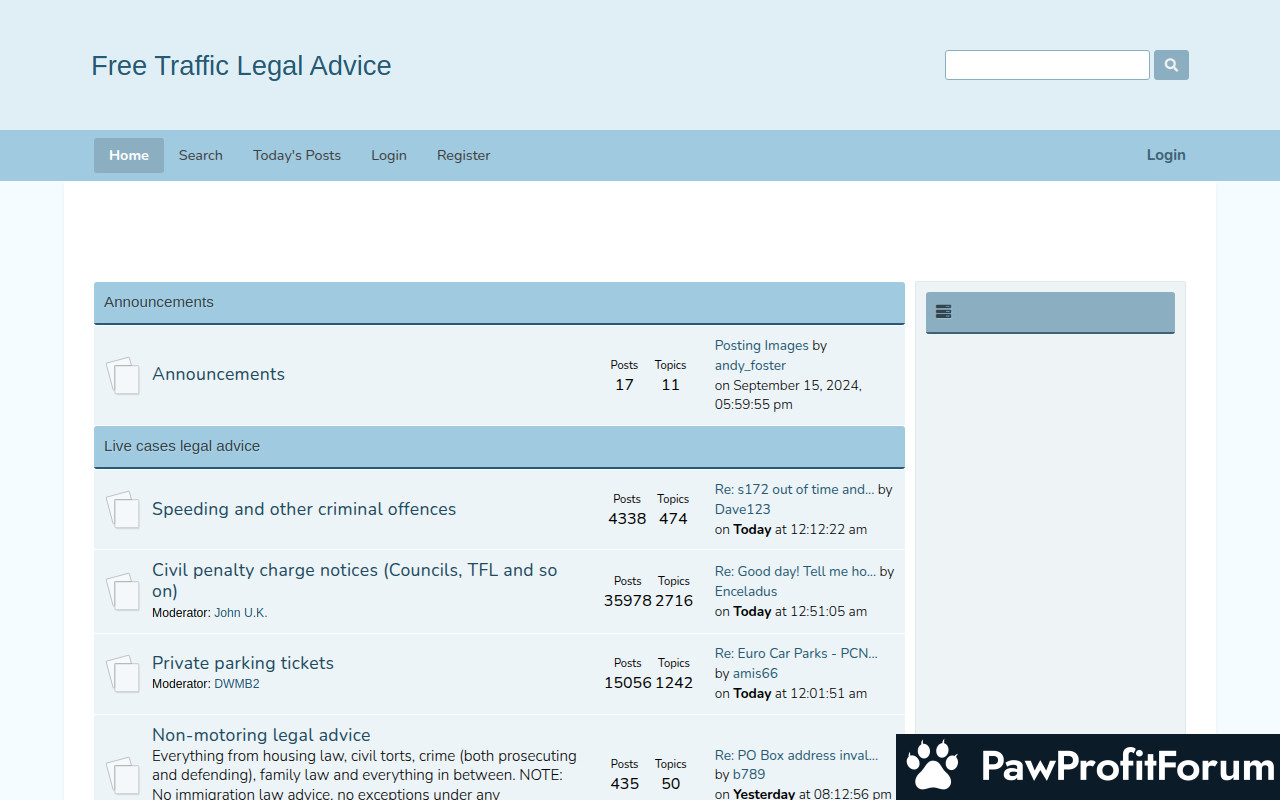
Task: Click the Private parking tickets board icon
Action: click(x=123, y=673)
